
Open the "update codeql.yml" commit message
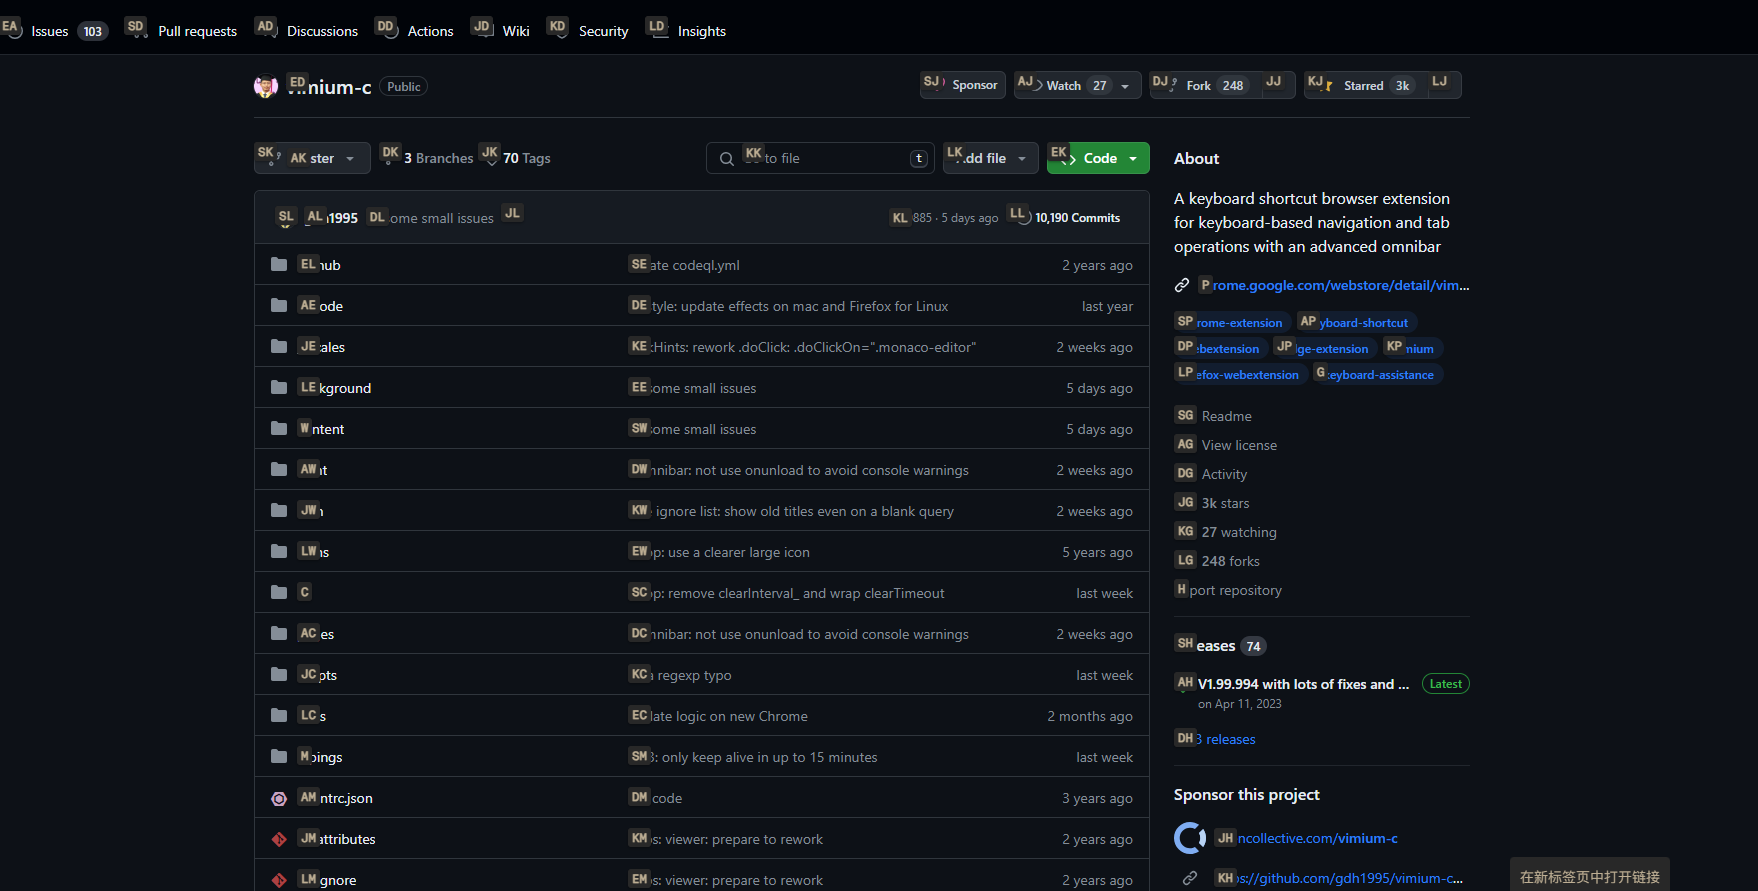pyautogui.click(x=685, y=265)
